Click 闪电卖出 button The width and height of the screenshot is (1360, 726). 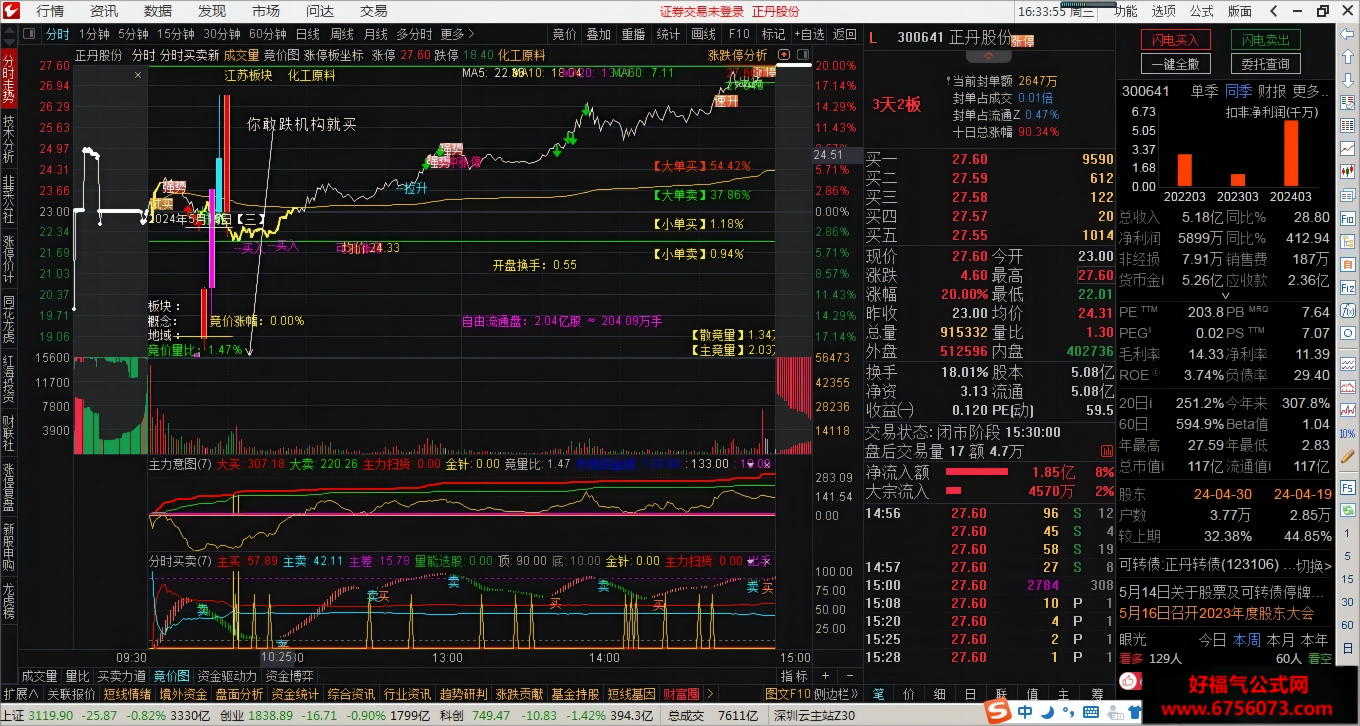click(1266, 40)
